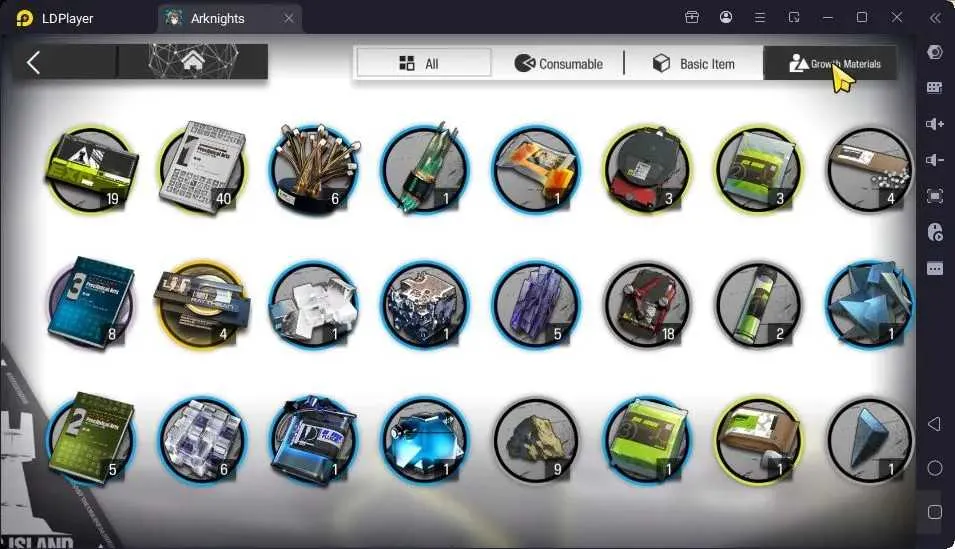Select the brown pack item with 4
The height and width of the screenshot is (549, 955).
coord(869,169)
